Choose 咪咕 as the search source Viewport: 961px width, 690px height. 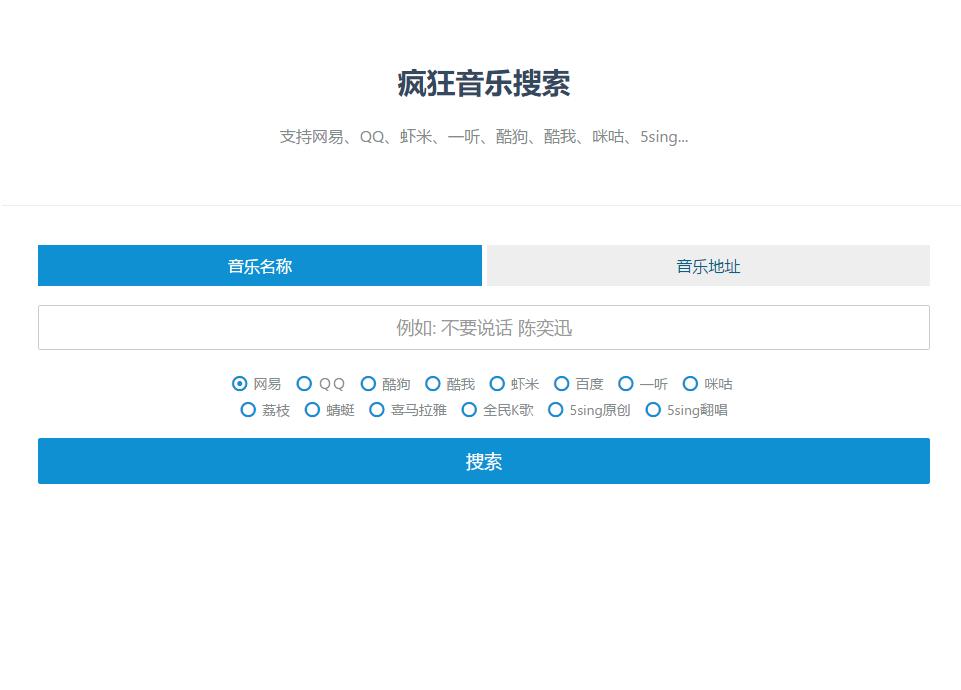(x=690, y=384)
